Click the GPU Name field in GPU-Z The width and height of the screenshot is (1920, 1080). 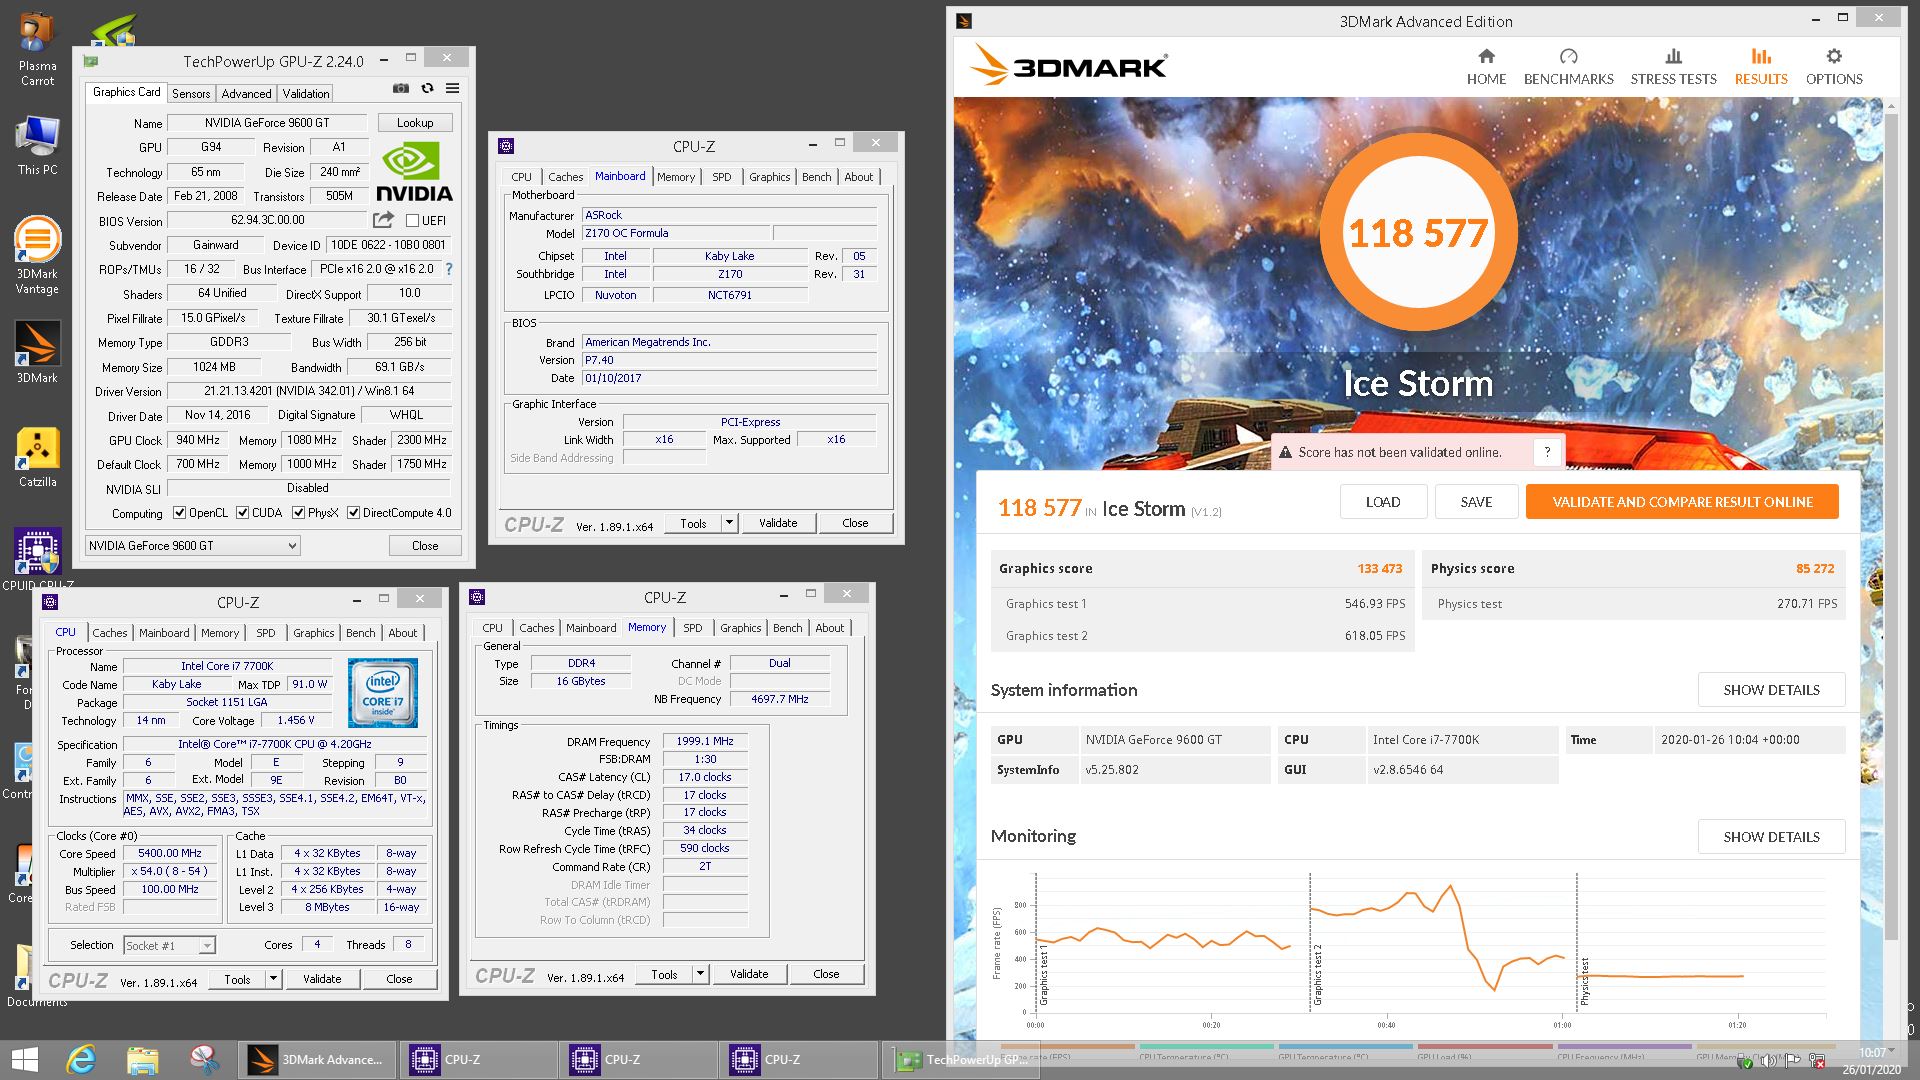267,123
